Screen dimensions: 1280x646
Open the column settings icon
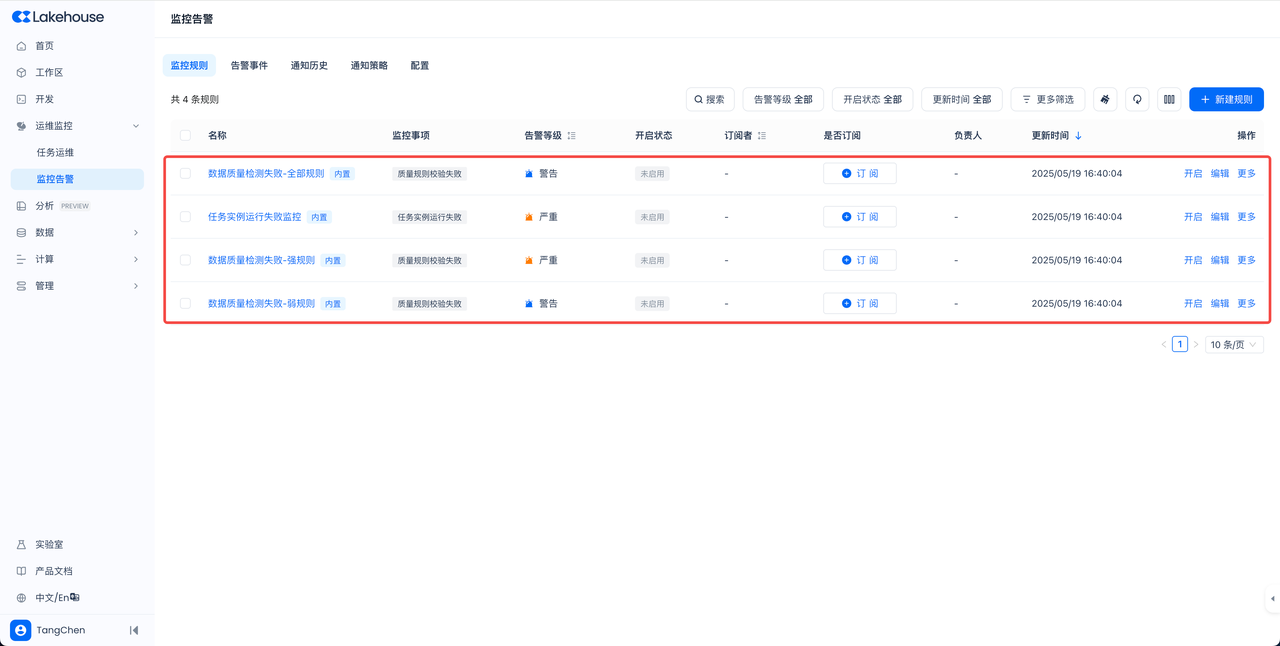pos(1169,99)
